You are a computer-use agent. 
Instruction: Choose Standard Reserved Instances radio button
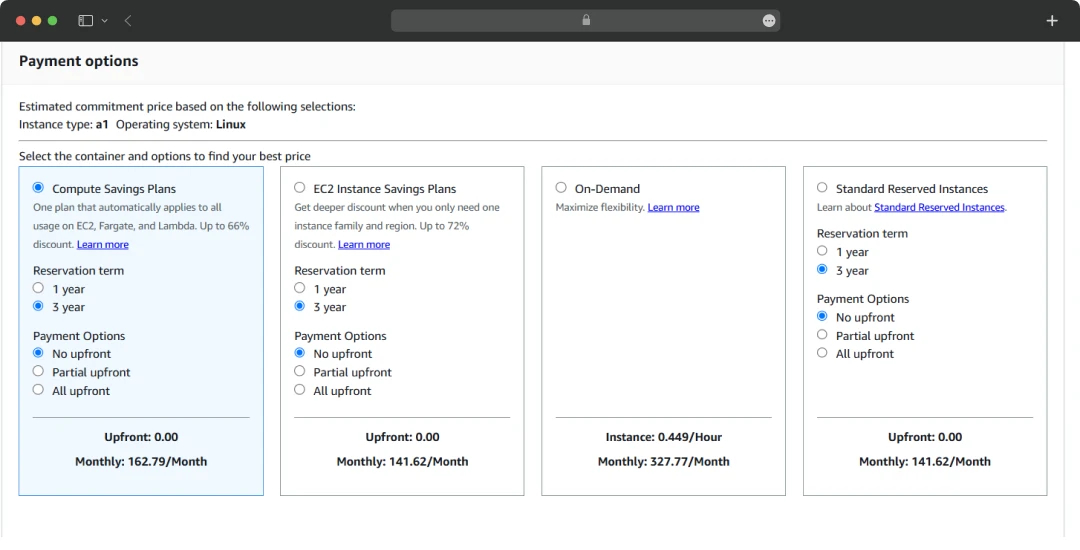(x=822, y=187)
